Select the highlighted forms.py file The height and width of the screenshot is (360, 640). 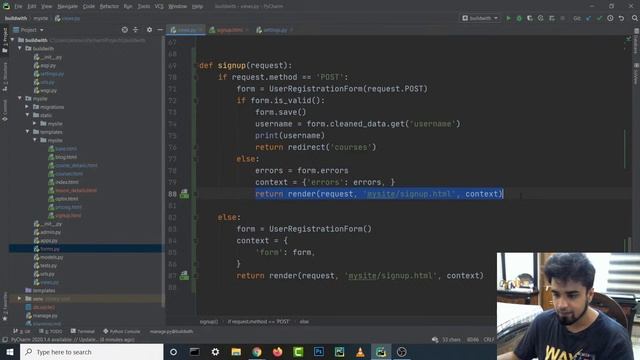tap(86, 249)
